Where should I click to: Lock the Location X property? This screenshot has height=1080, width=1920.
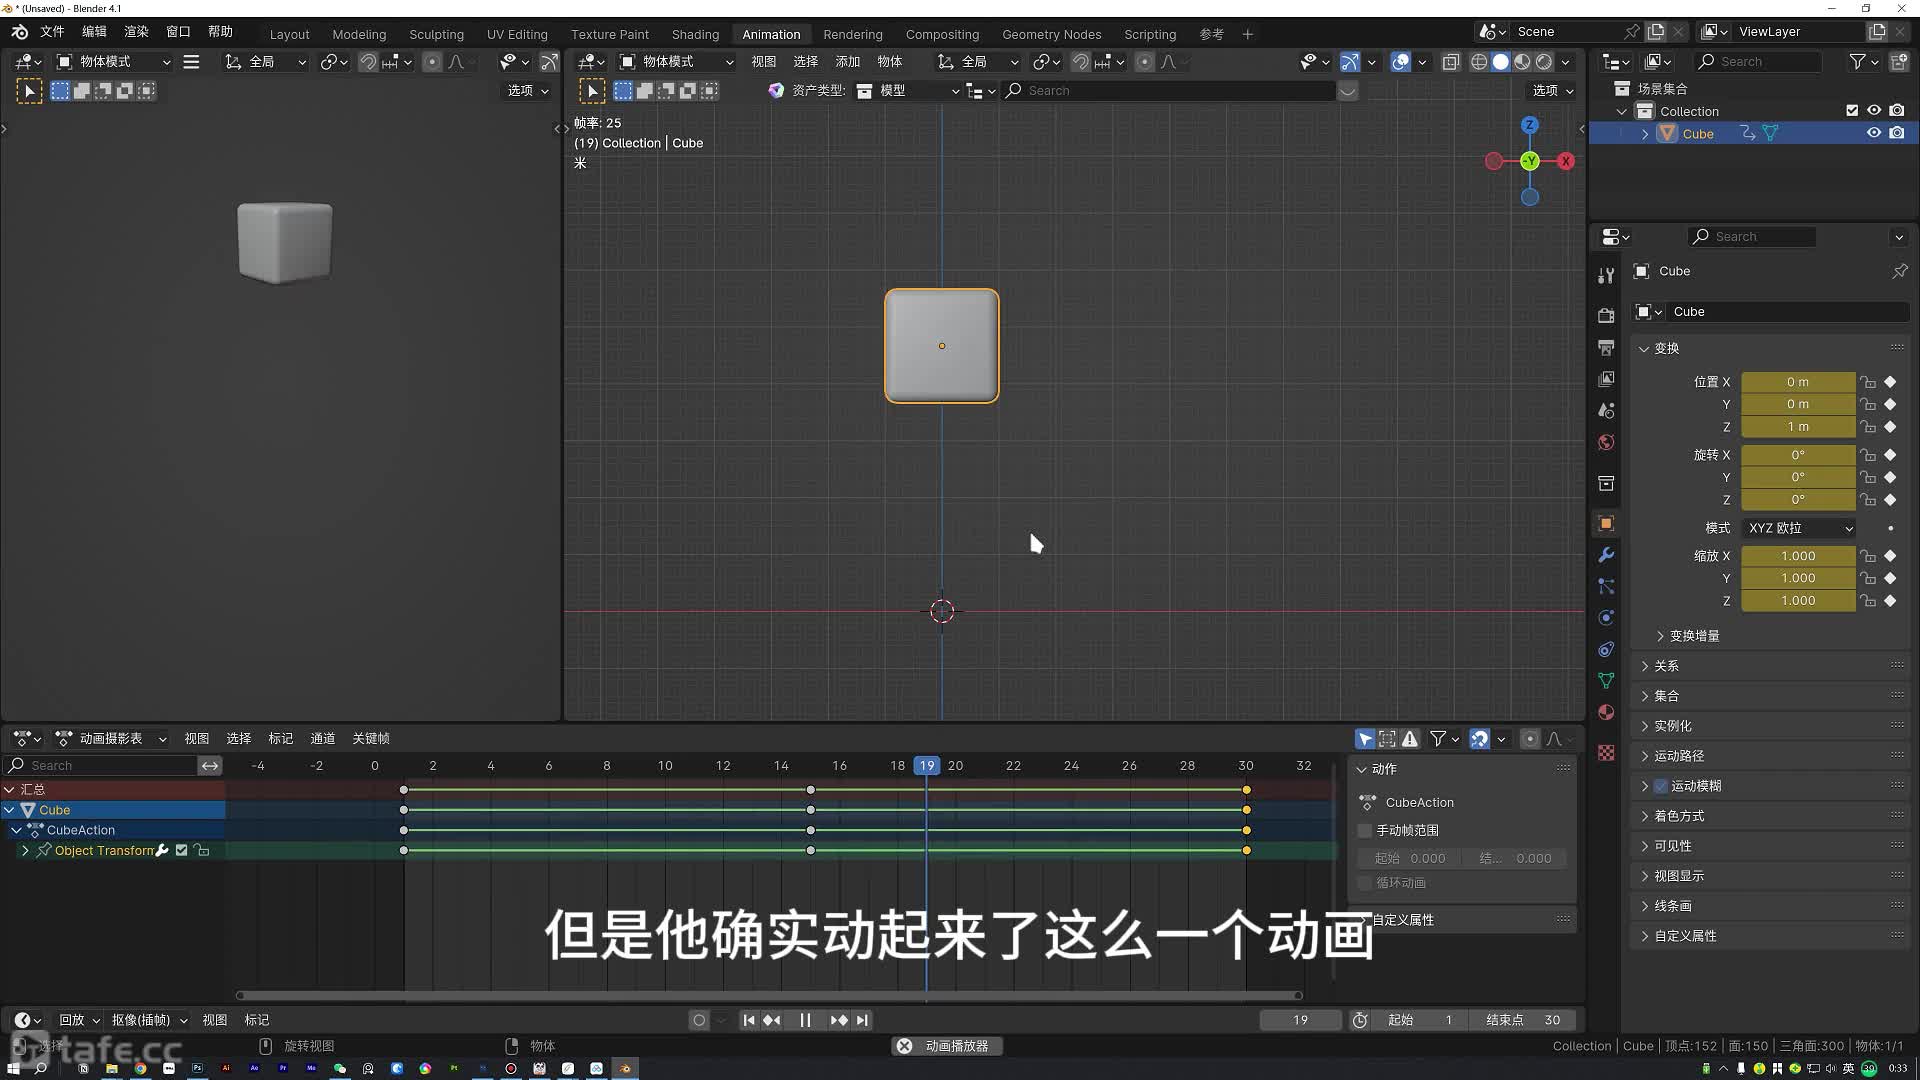1867,382
